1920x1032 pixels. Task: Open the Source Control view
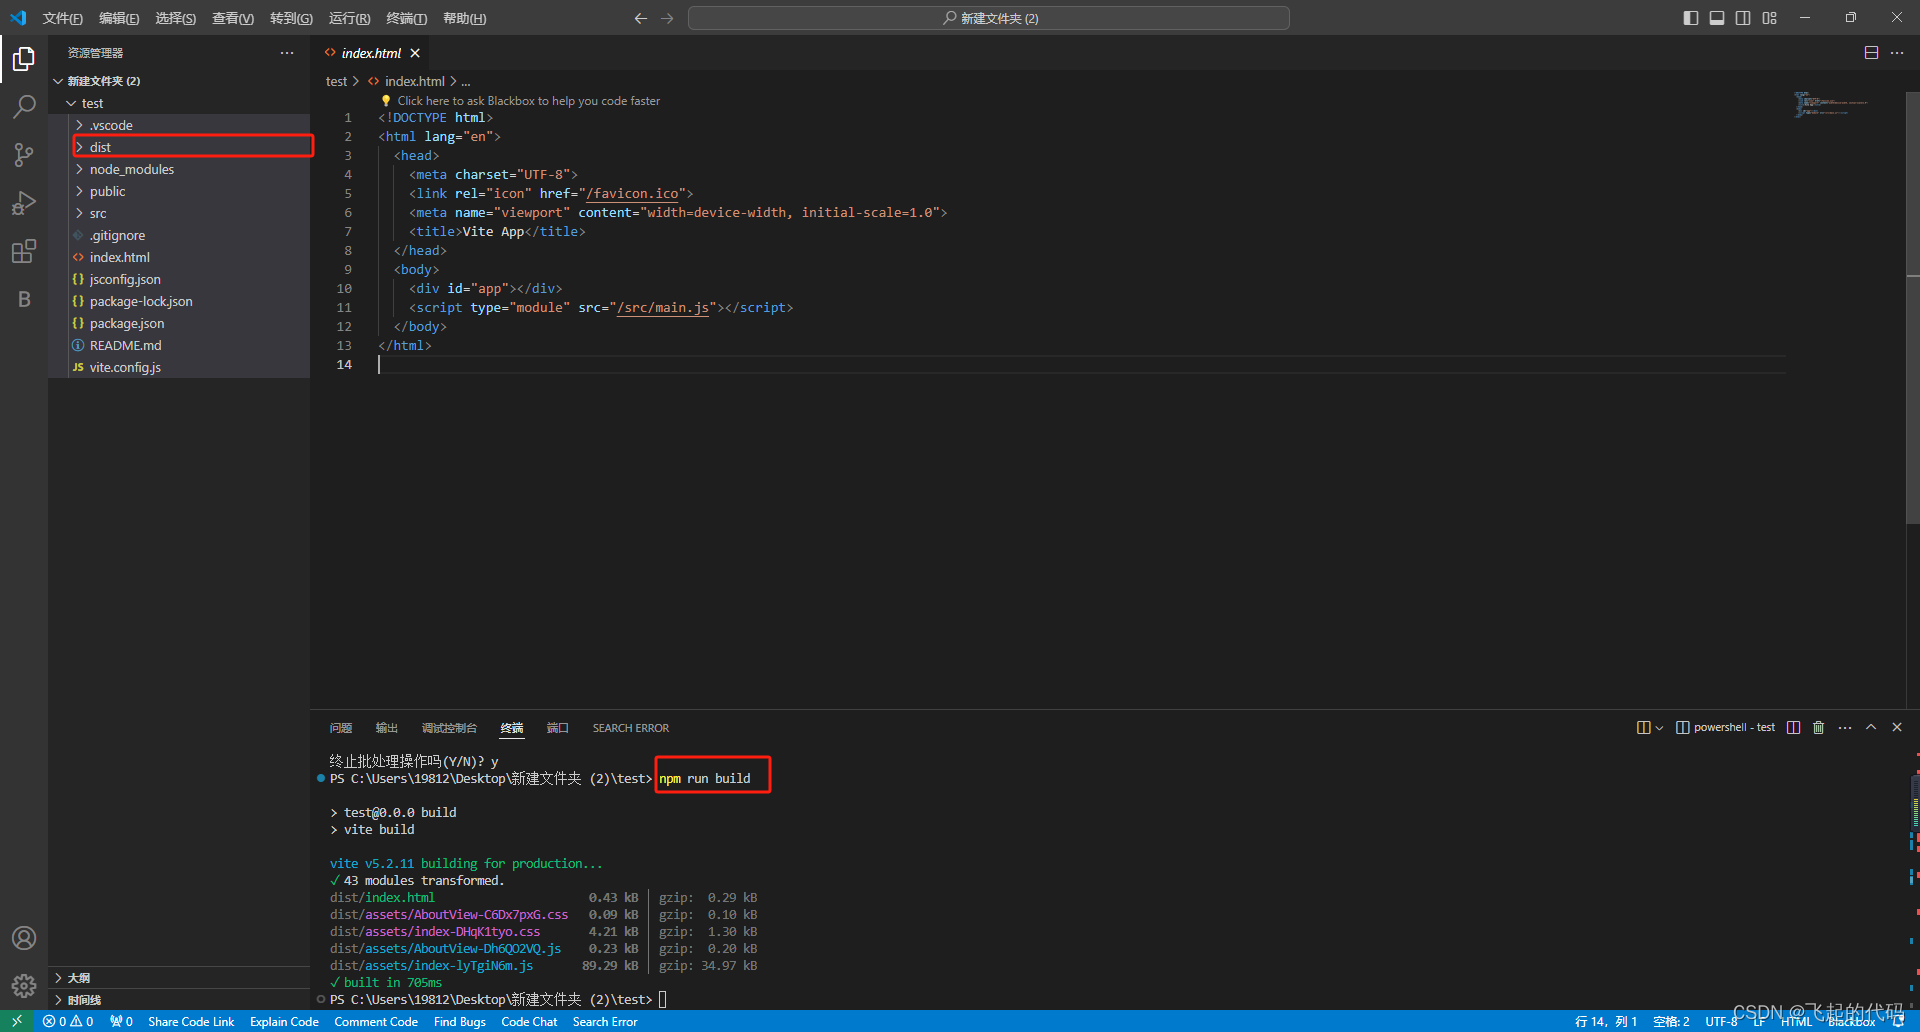[x=24, y=155]
